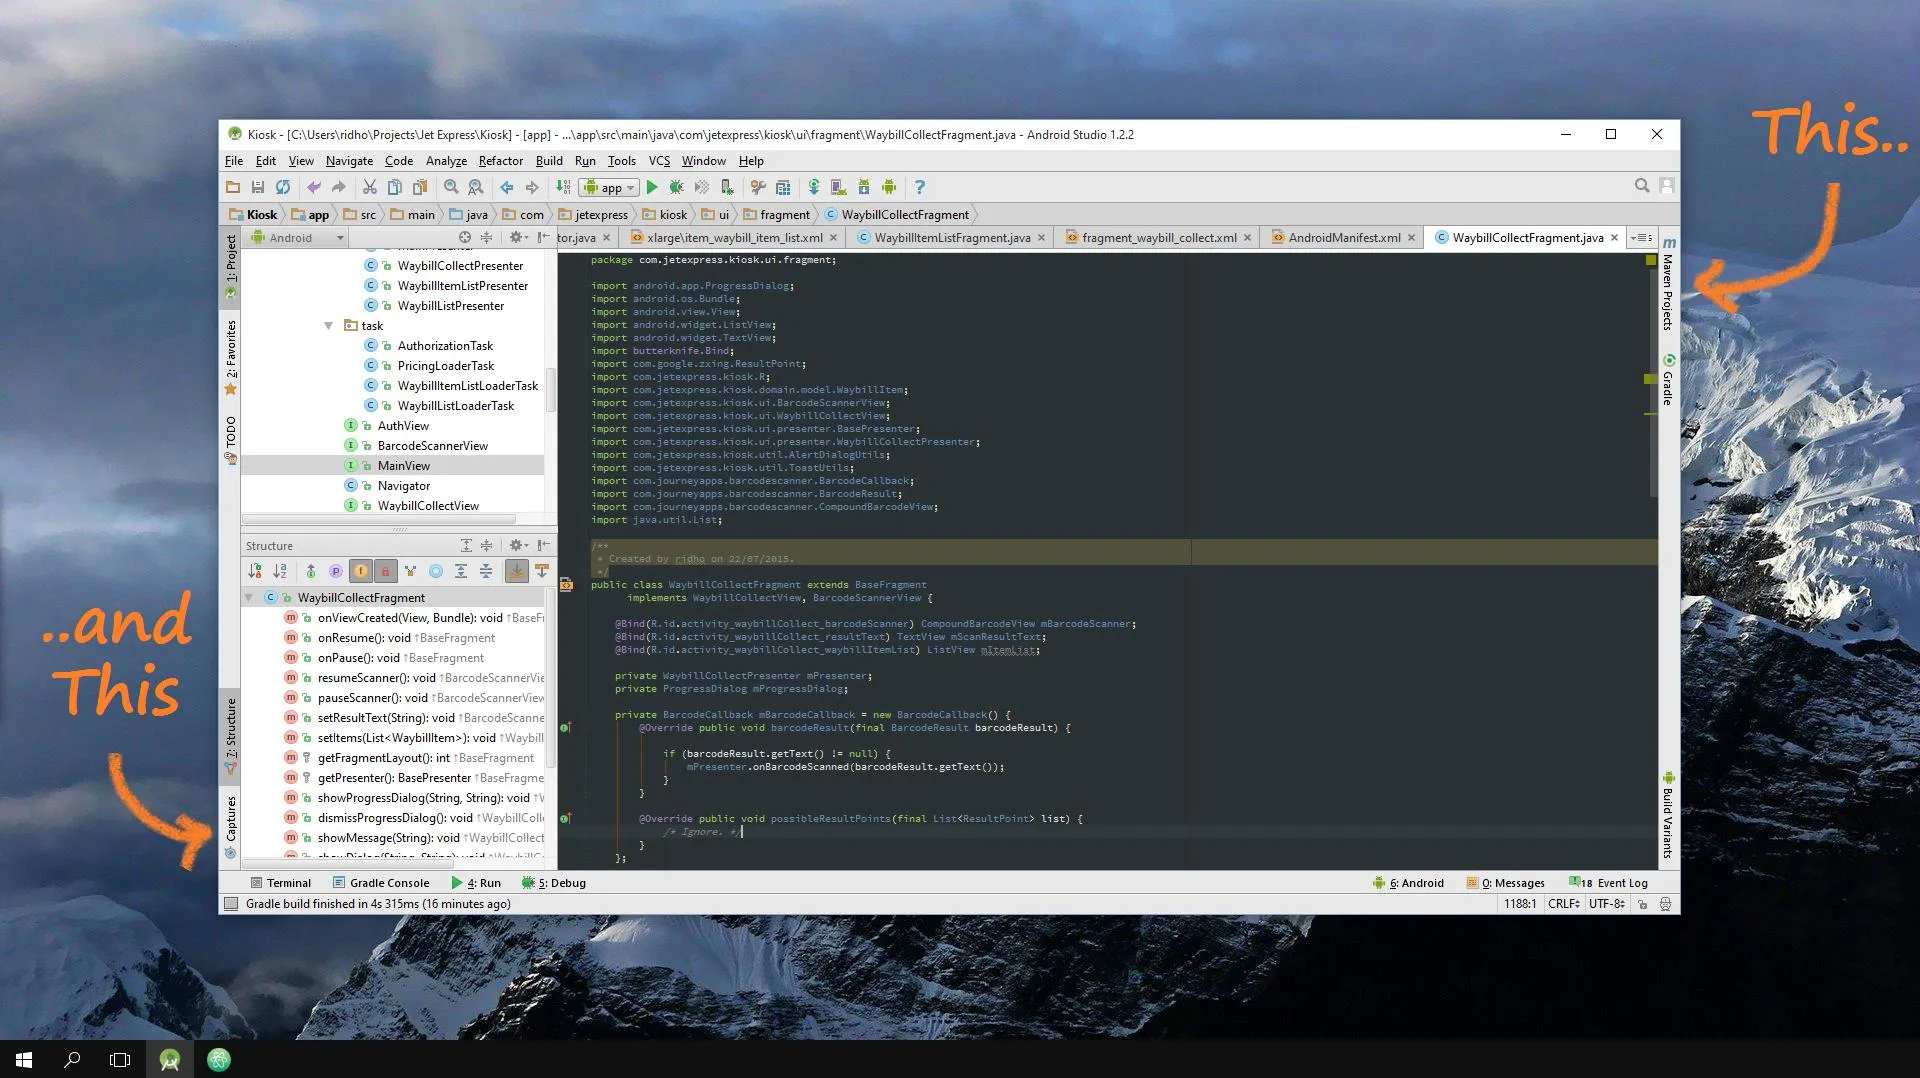Collapse the task folder in project tree
The width and height of the screenshot is (1920, 1078).
pos(328,326)
